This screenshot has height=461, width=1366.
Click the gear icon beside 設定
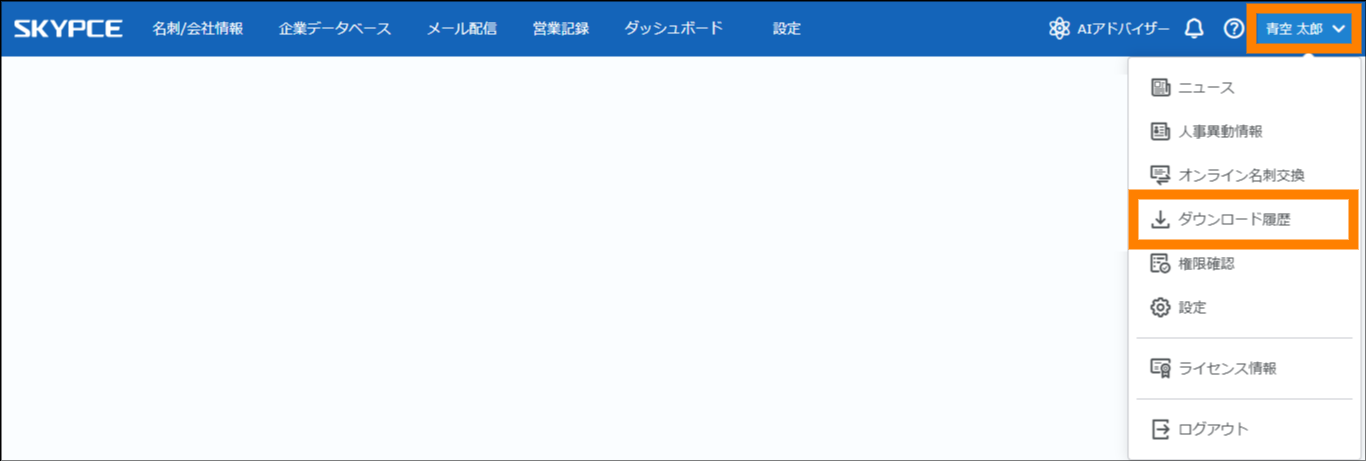(1160, 308)
